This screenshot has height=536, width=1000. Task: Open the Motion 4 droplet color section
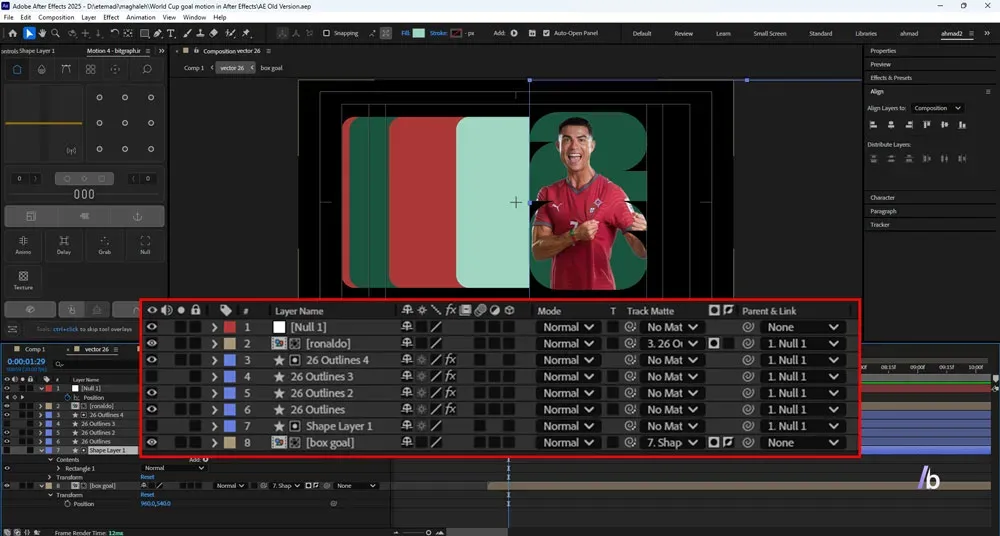click(41, 70)
